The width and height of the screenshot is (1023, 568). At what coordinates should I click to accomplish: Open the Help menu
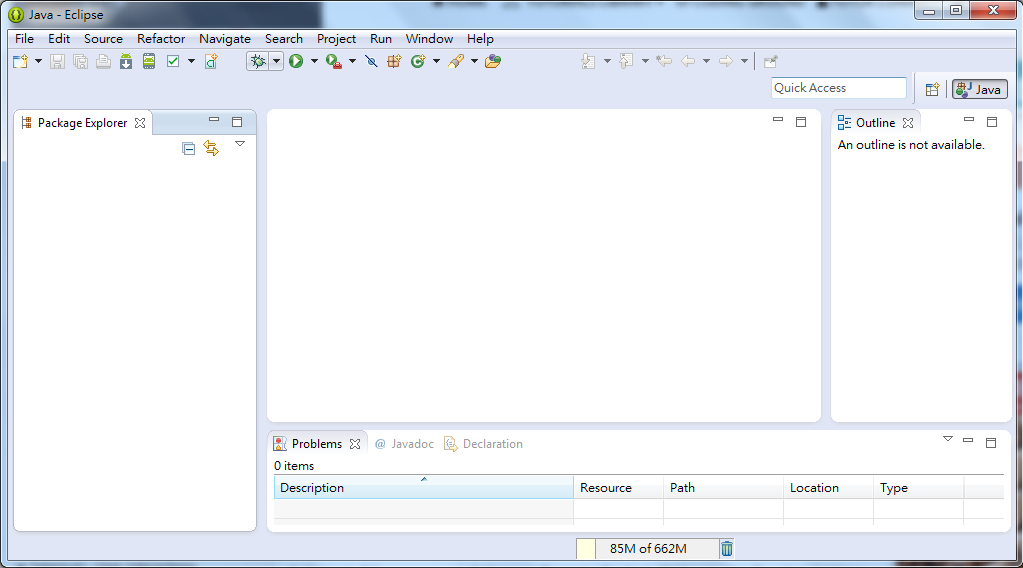coord(480,38)
